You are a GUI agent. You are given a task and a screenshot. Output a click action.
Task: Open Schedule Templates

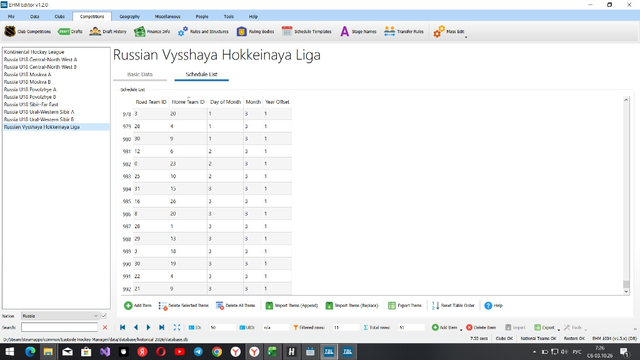click(307, 31)
